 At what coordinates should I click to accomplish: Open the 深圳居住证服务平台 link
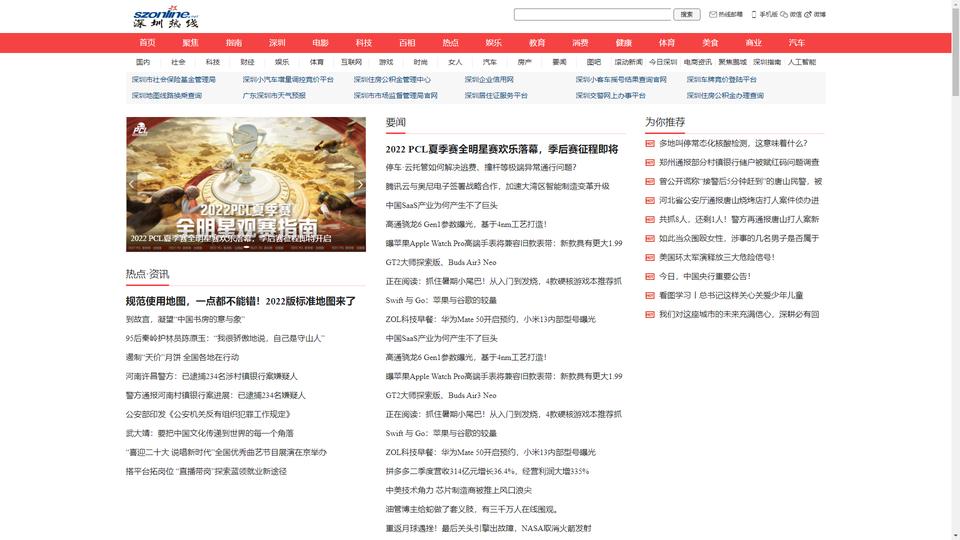coord(497,96)
